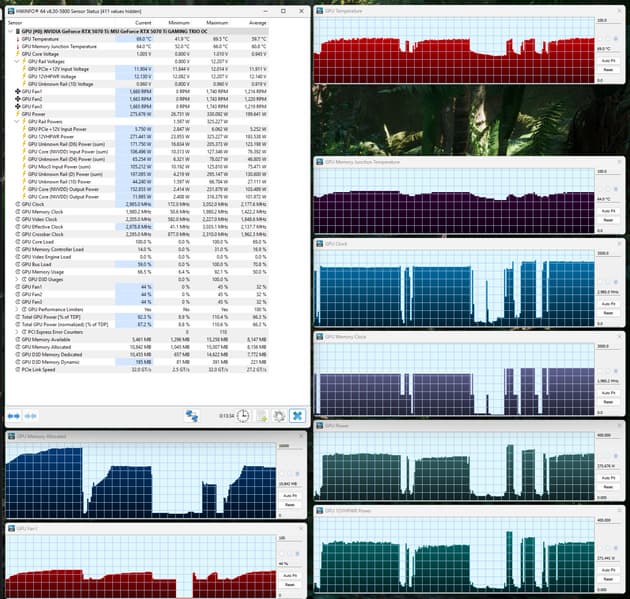Click Auto Fit in GPU Memory Clock graph
The height and width of the screenshot is (599, 630).
click(x=608, y=393)
